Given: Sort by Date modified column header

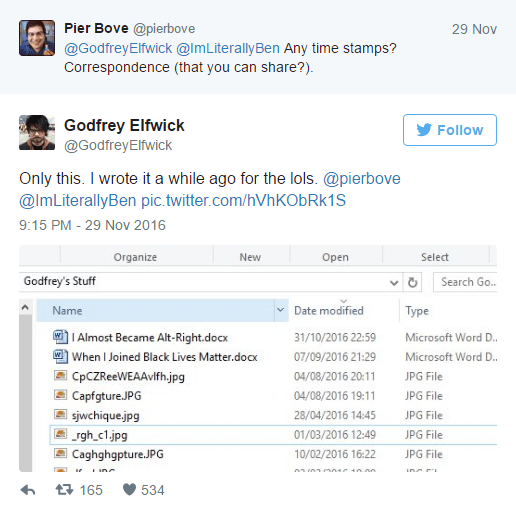Looking at the screenshot, I should (x=343, y=311).
